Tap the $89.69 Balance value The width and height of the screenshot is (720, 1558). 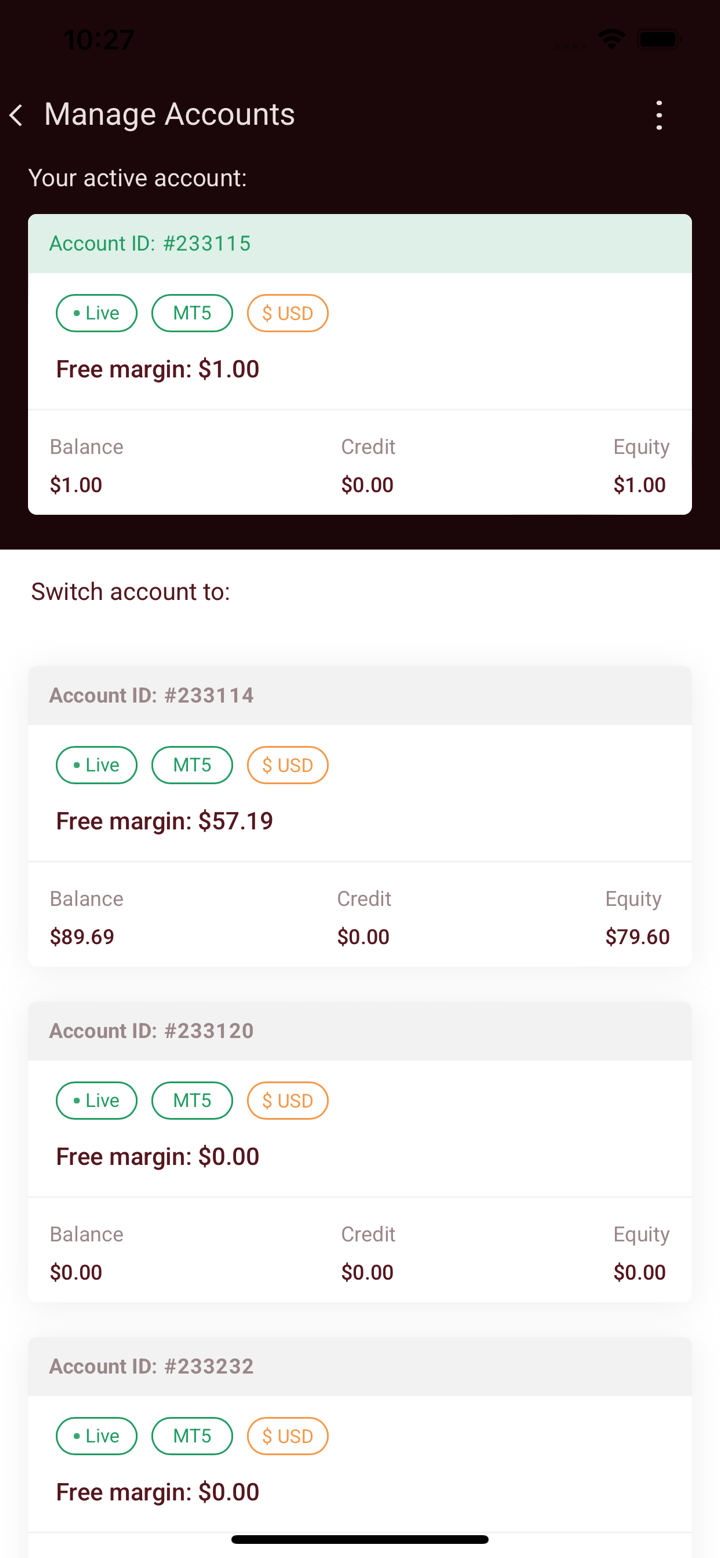[x=82, y=937]
